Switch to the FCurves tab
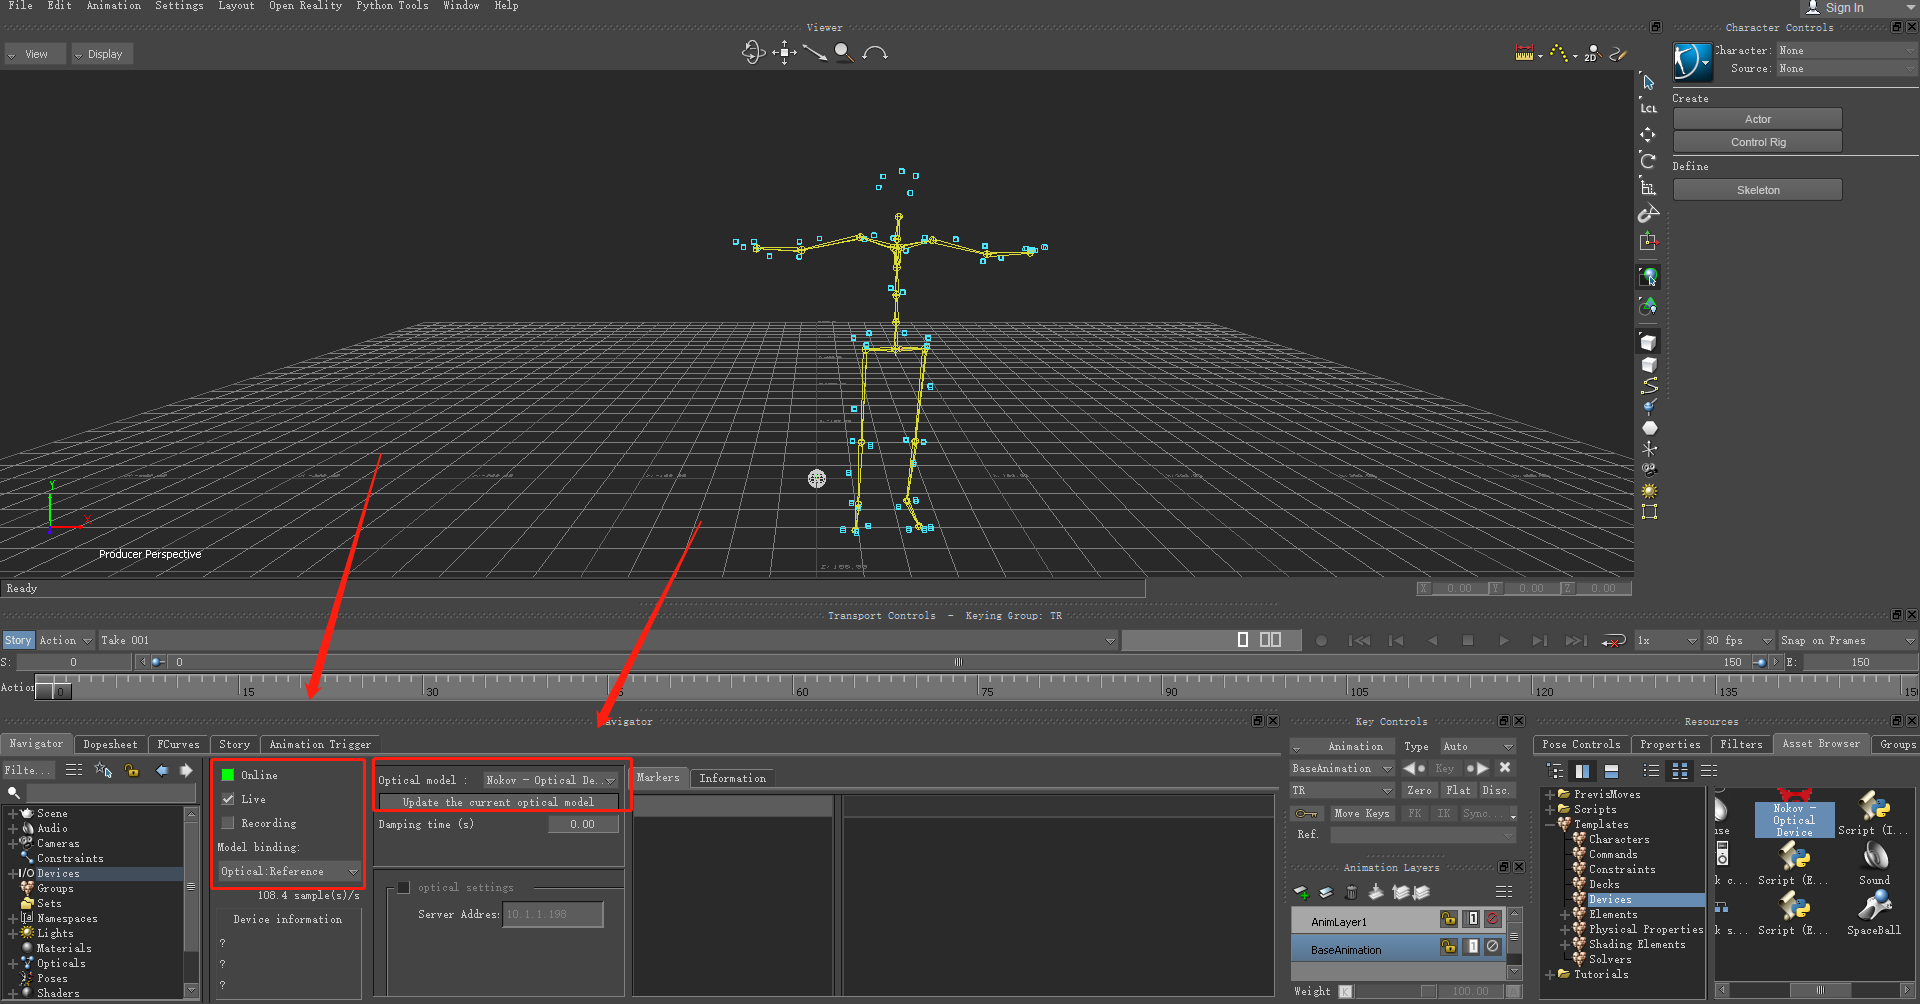Viewport: 1920px width, 1004px height. (178, 744)
